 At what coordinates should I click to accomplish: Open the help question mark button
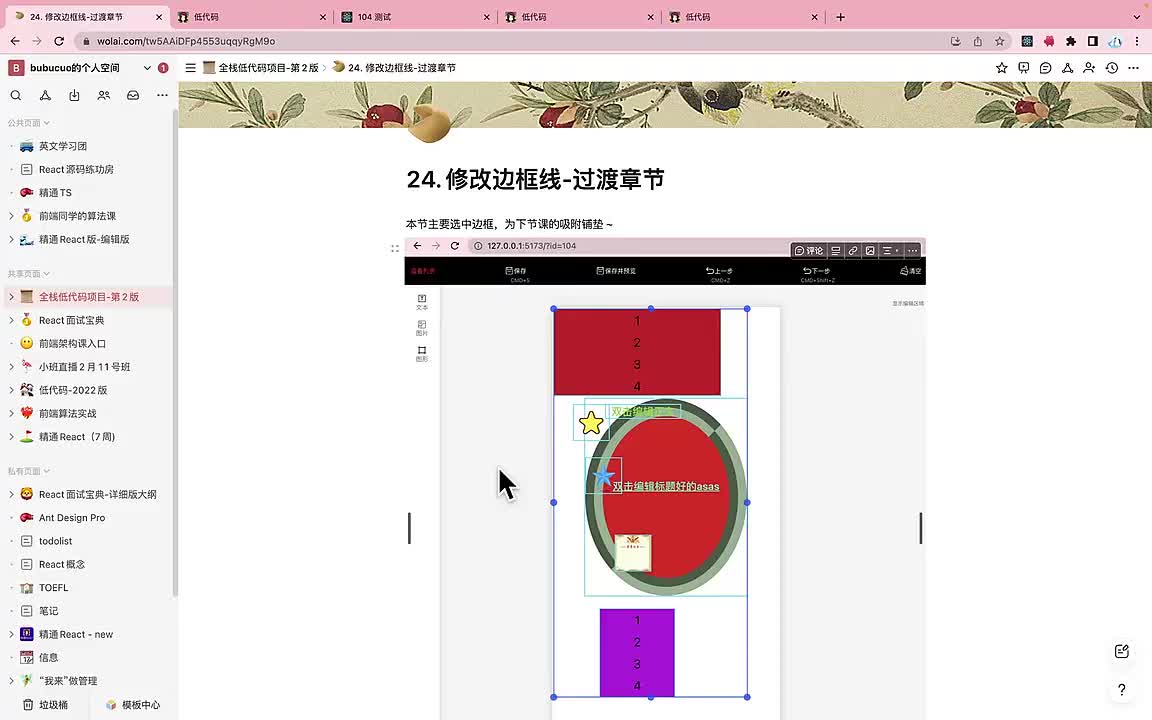click(1121, 689)
